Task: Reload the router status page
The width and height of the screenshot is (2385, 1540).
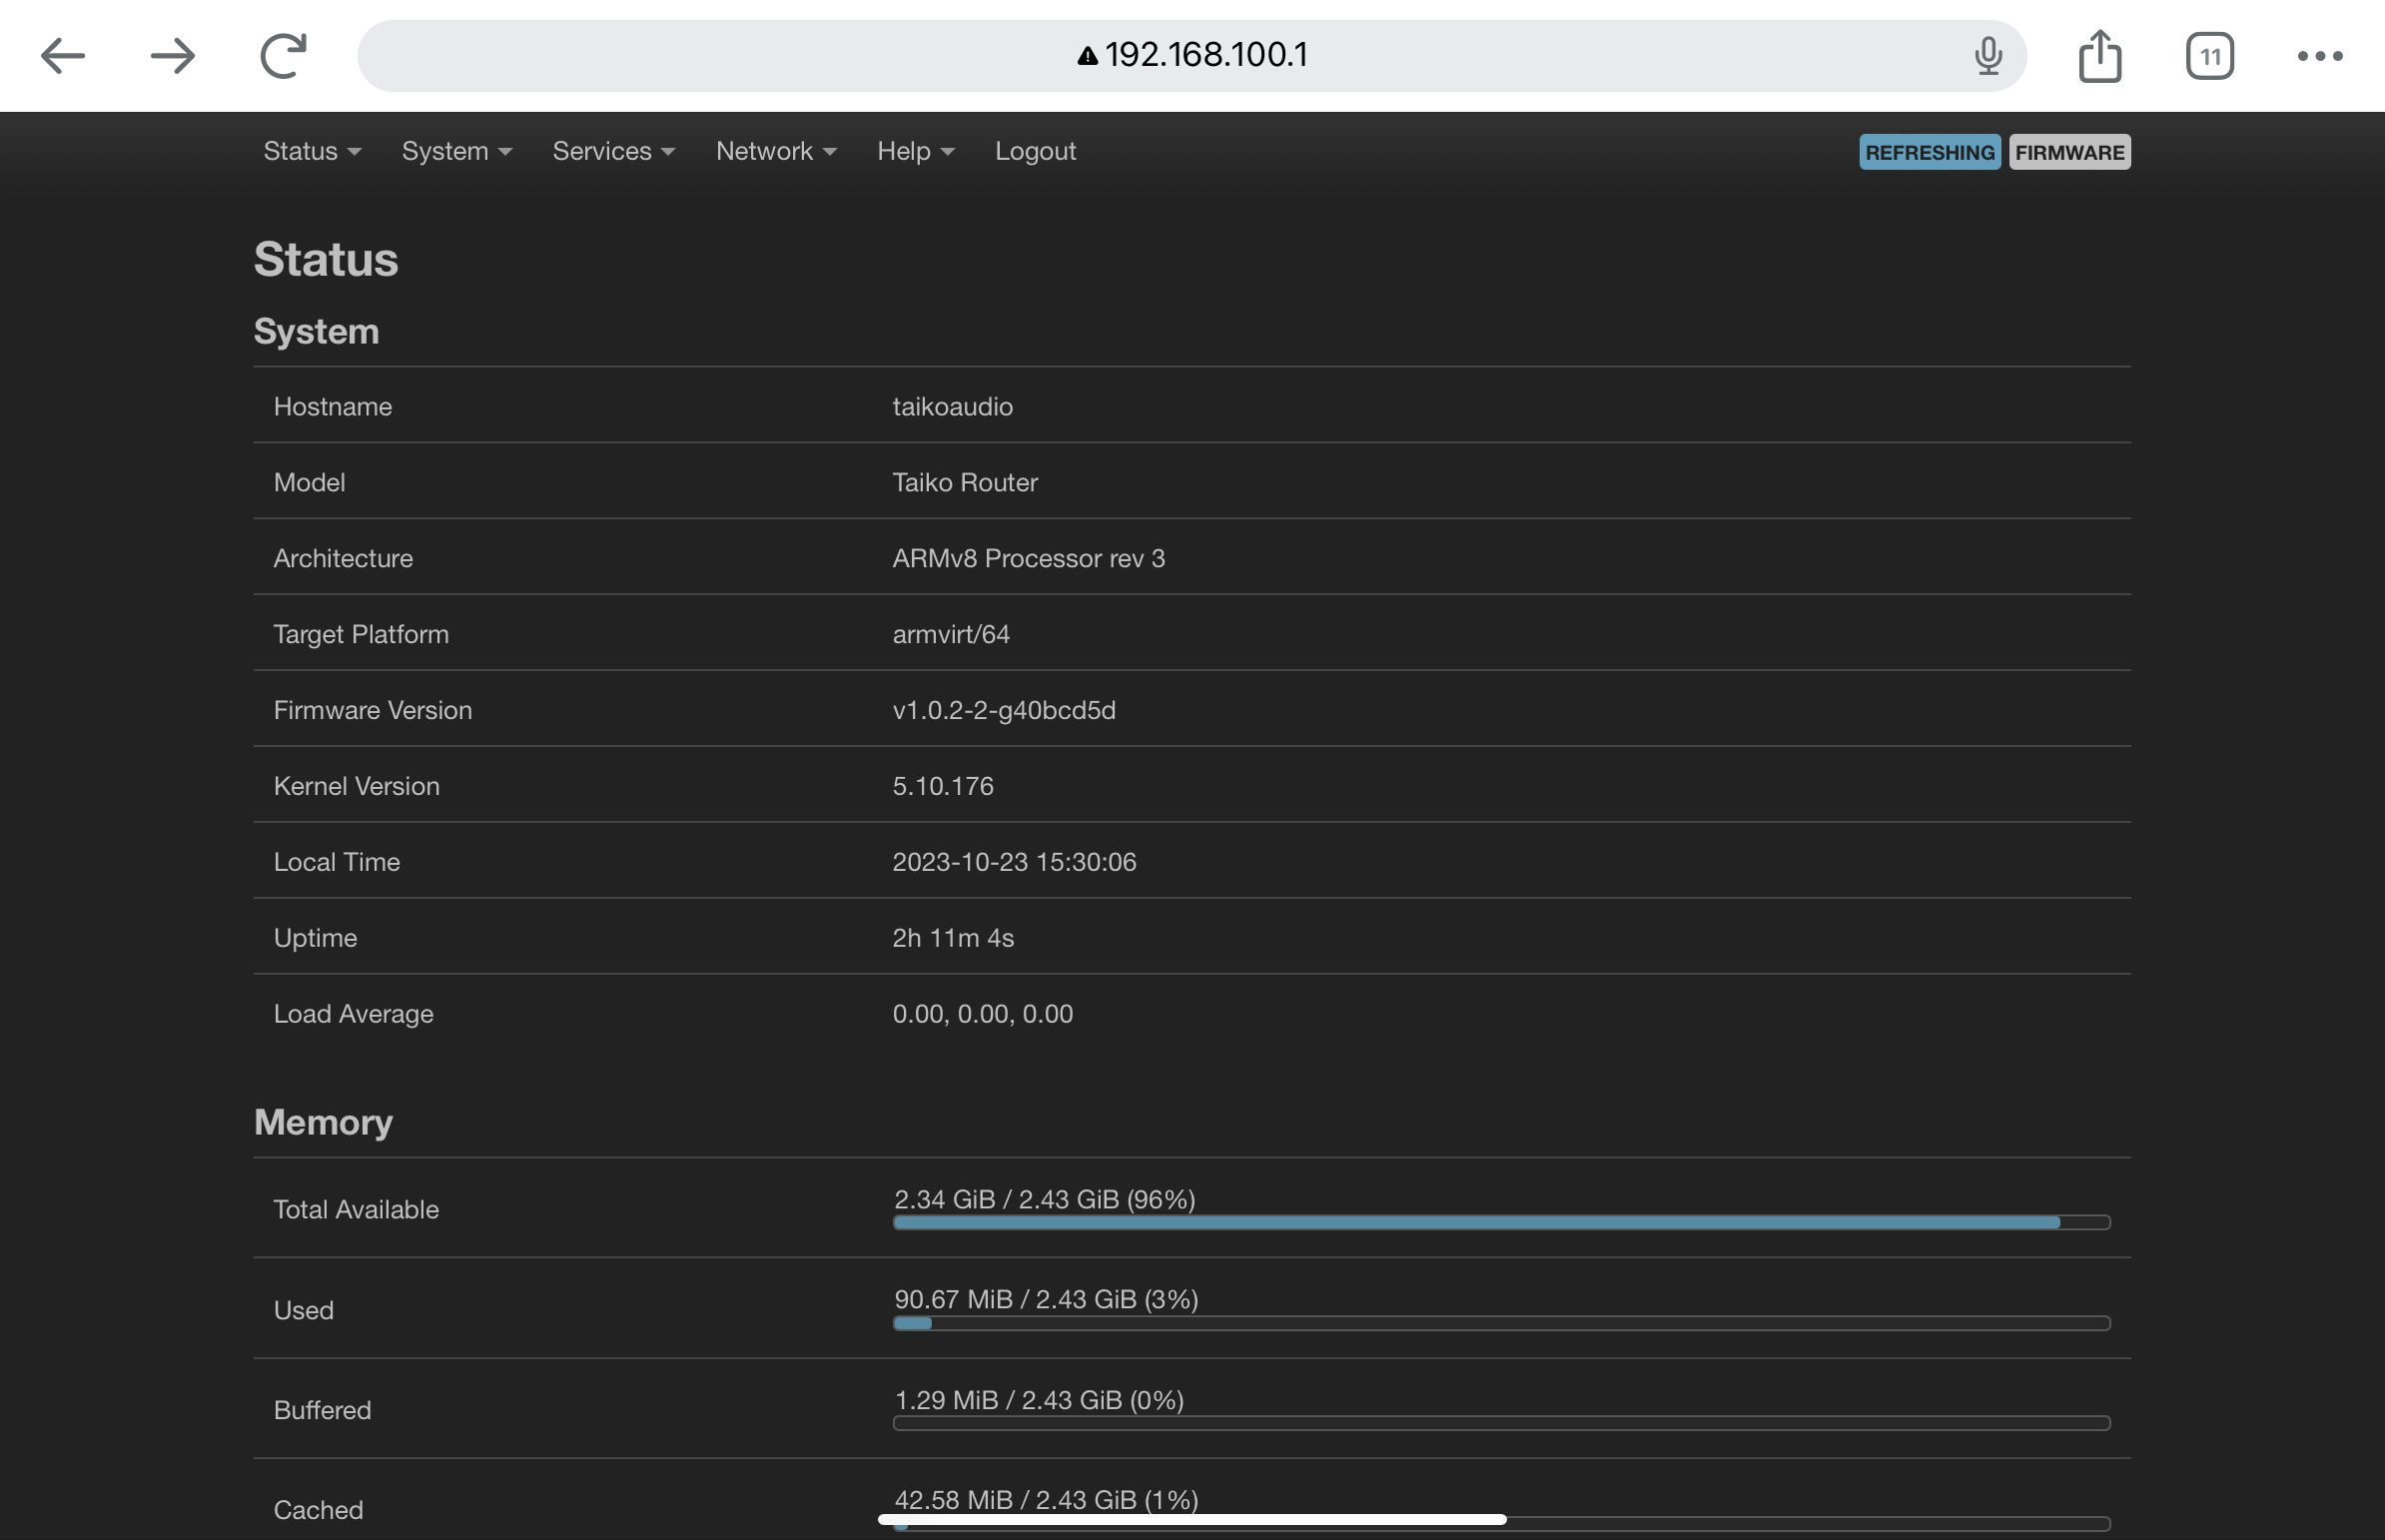Action: tap(283, 56)
